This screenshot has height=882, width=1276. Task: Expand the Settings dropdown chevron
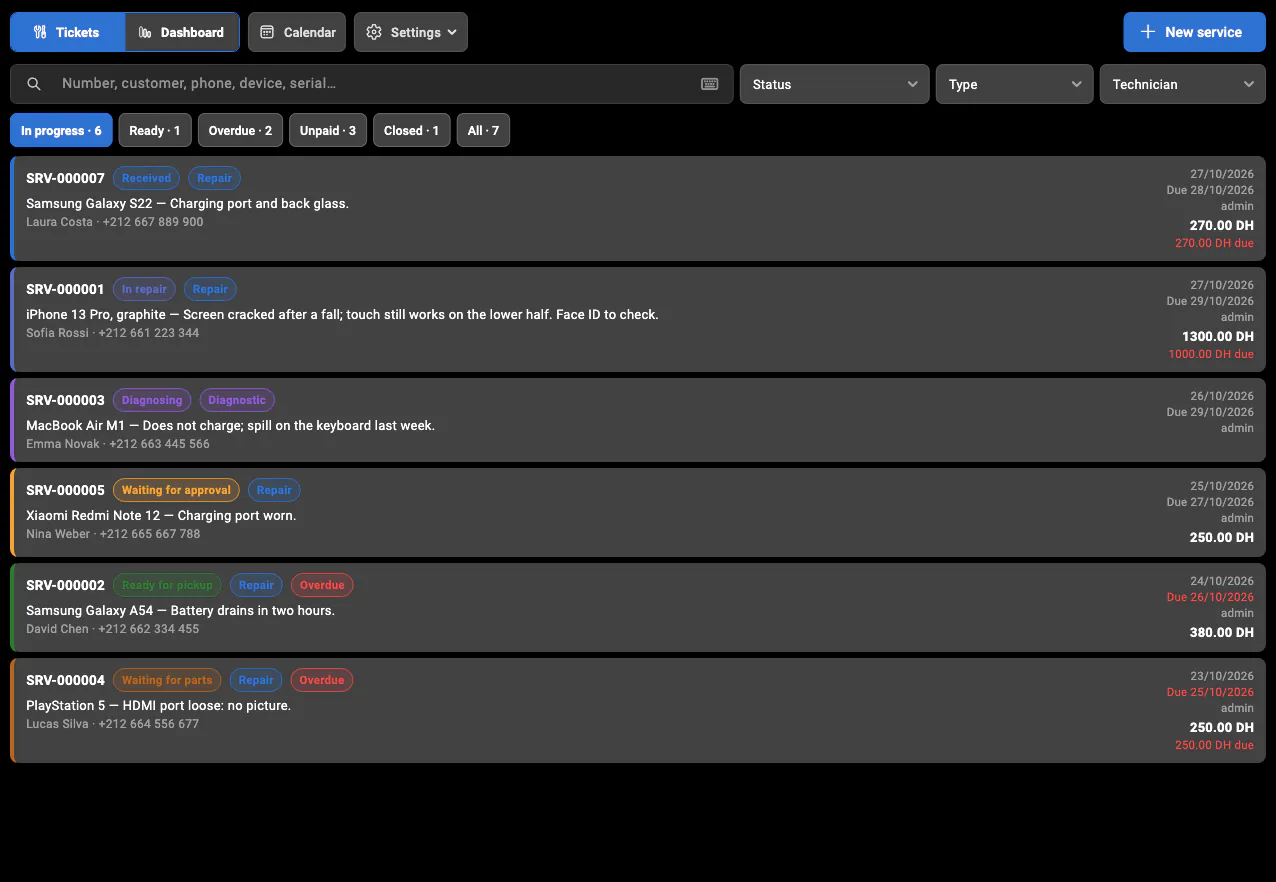452,32
